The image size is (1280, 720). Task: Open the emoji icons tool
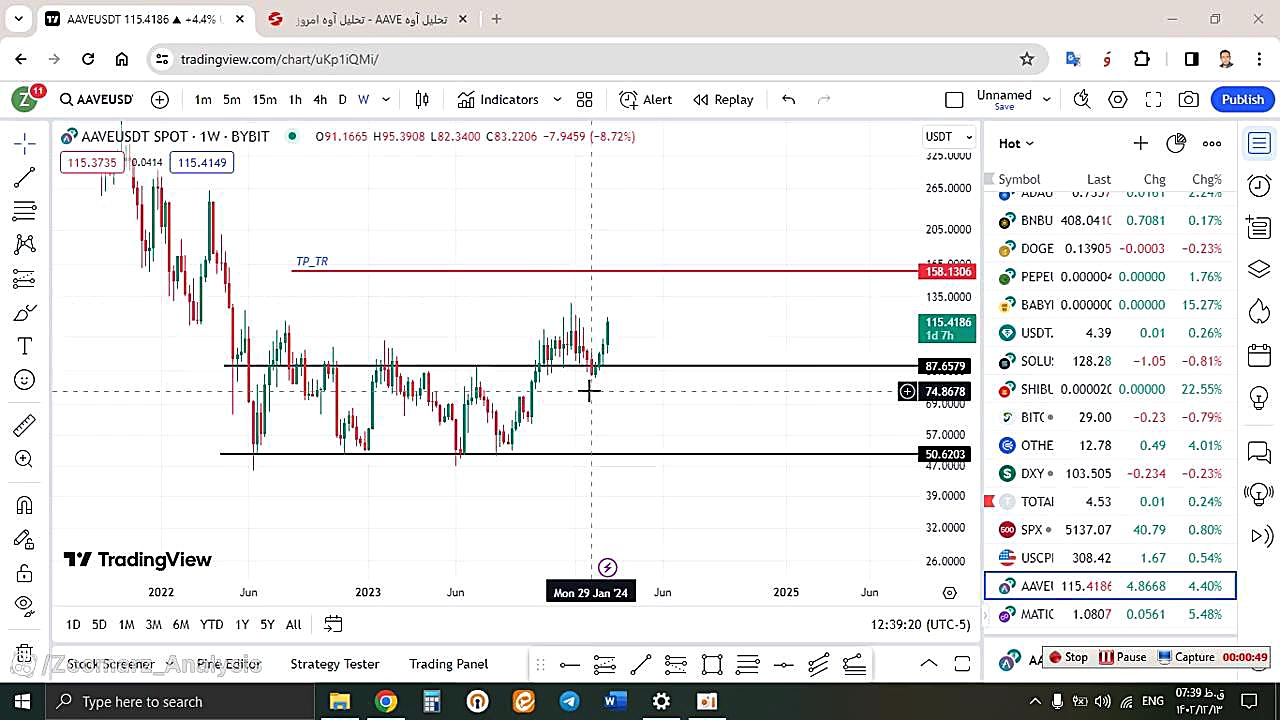tap(25, 380)
